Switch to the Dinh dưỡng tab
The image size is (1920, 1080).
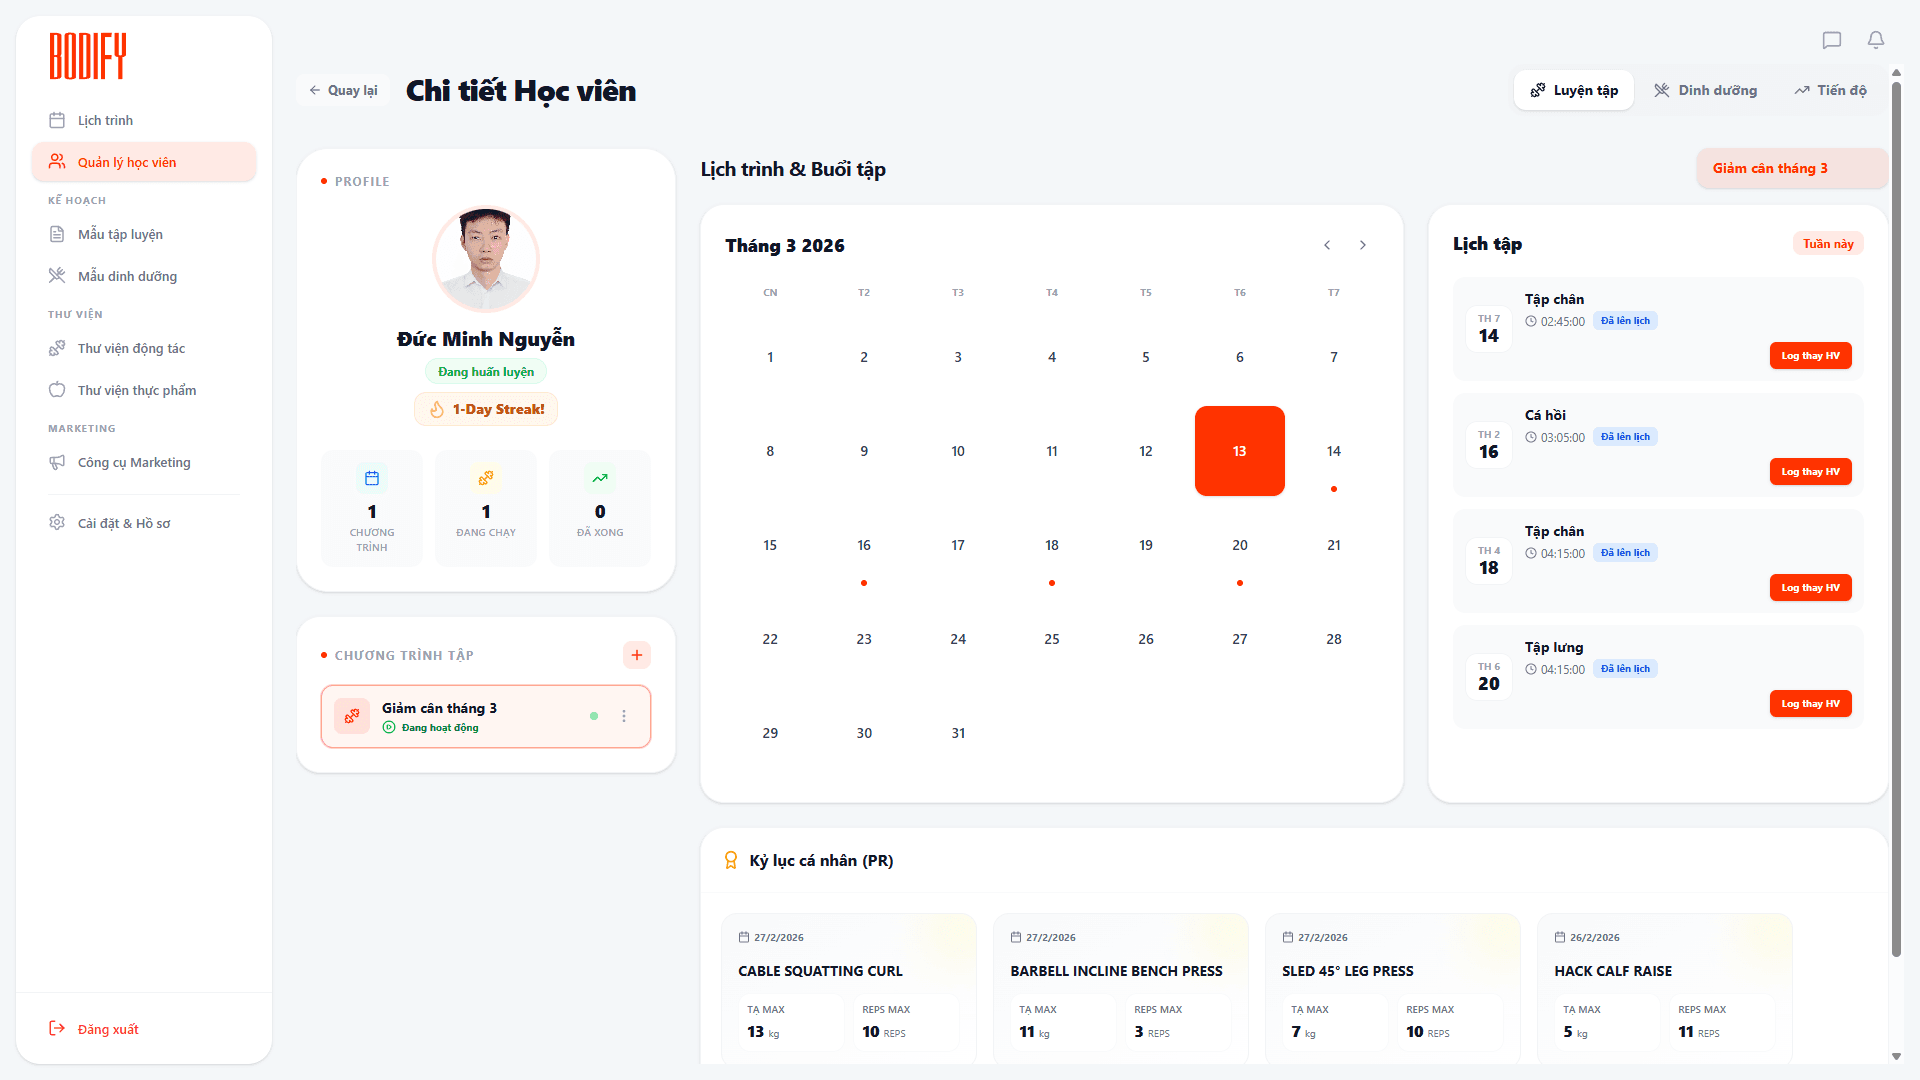pyautogui.click(x=1705, y=90)
